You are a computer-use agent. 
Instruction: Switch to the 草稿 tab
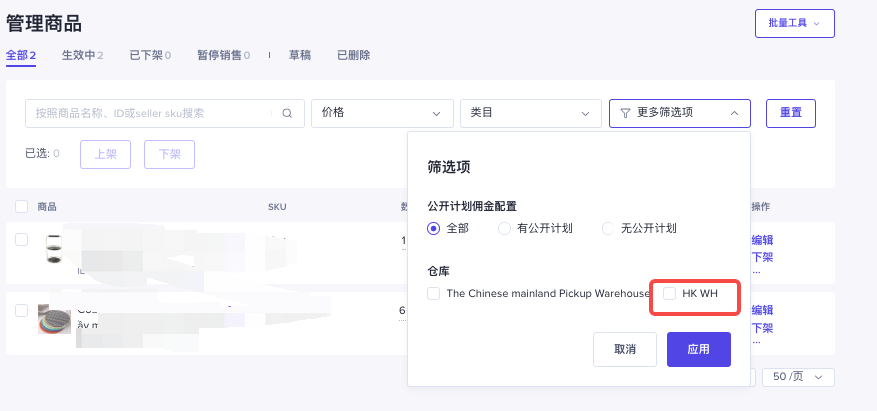(300, 55)
